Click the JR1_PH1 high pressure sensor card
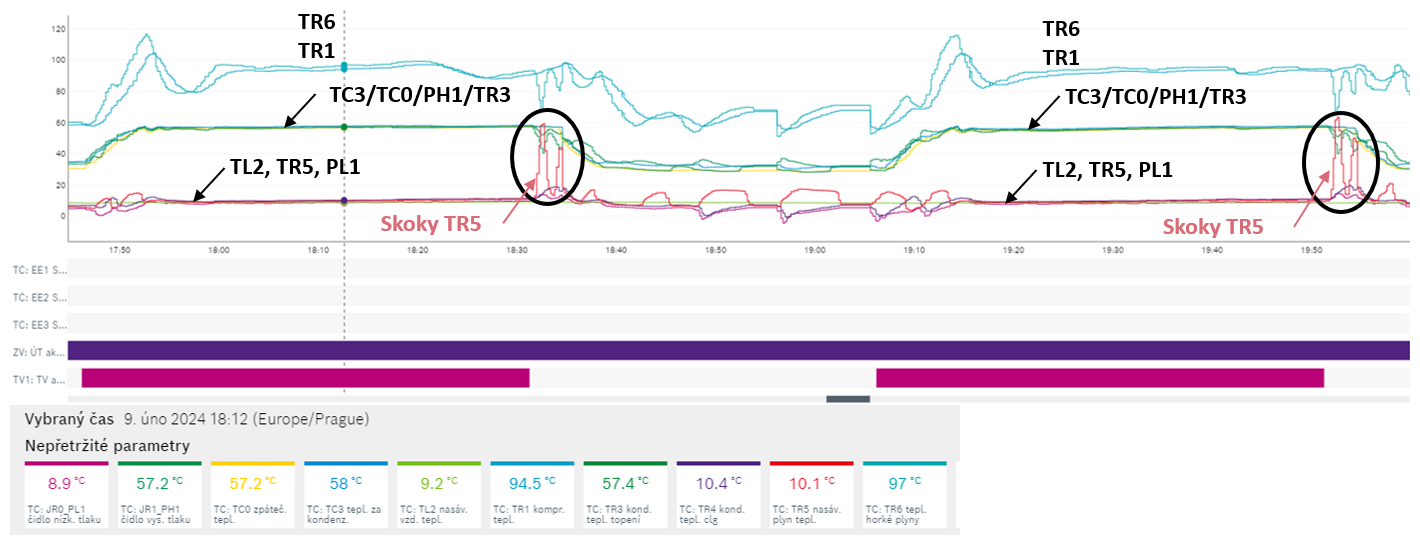 159,496
